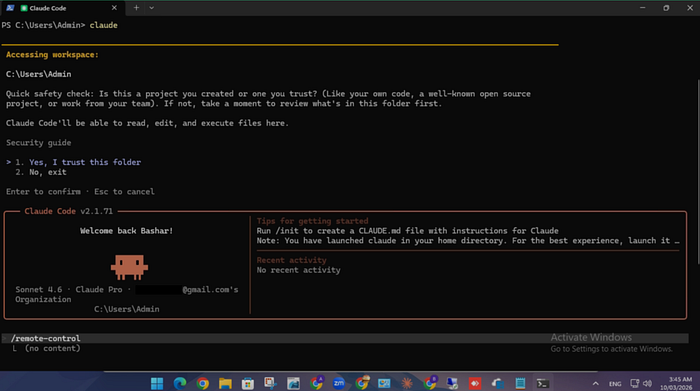This screenshot has height=391, width=700.
Task: Open the Windows Start menu
Action: pos(157,383)
